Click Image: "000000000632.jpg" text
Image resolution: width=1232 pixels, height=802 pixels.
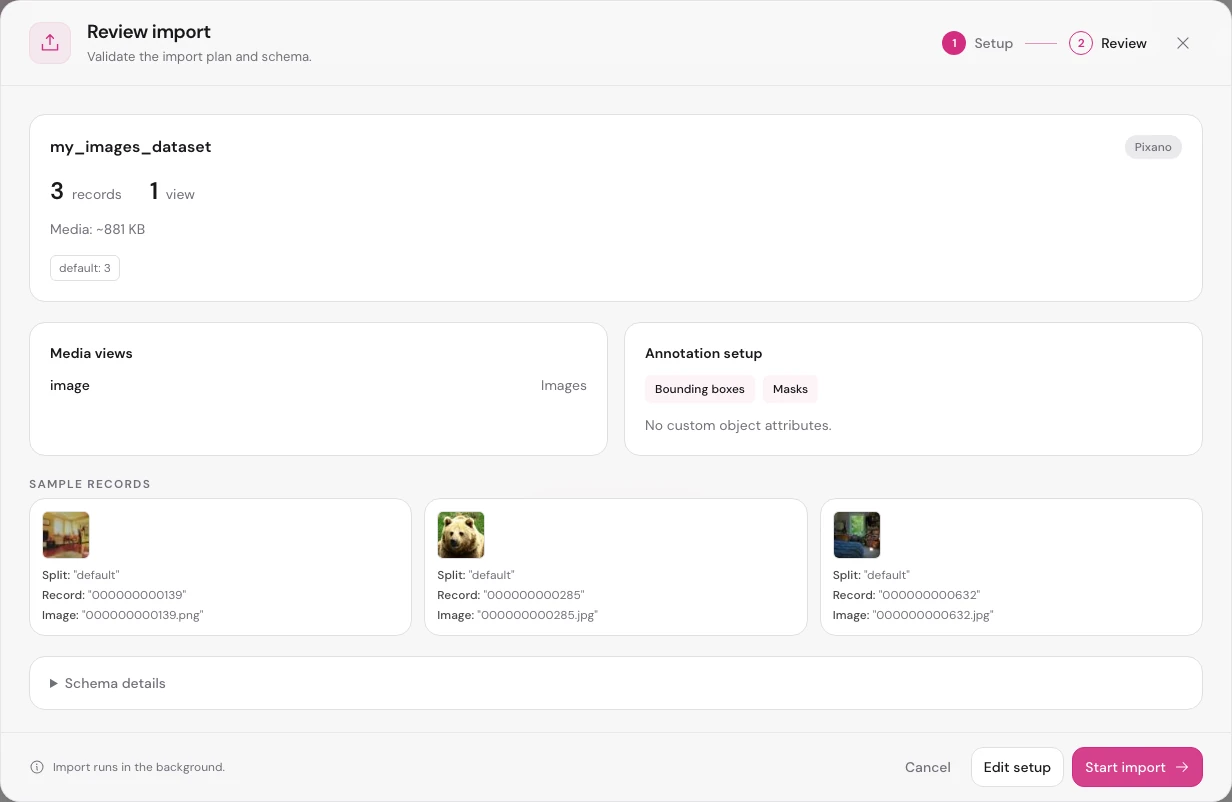[913, 615]
